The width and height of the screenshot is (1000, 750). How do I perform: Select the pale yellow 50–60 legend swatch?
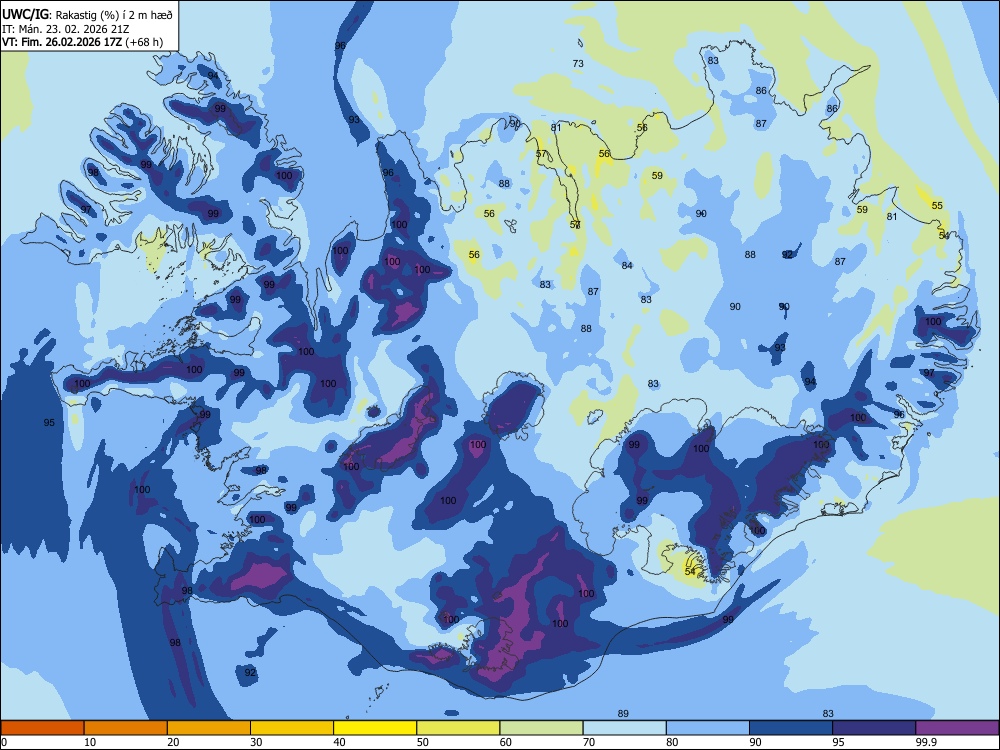point(458,728)
